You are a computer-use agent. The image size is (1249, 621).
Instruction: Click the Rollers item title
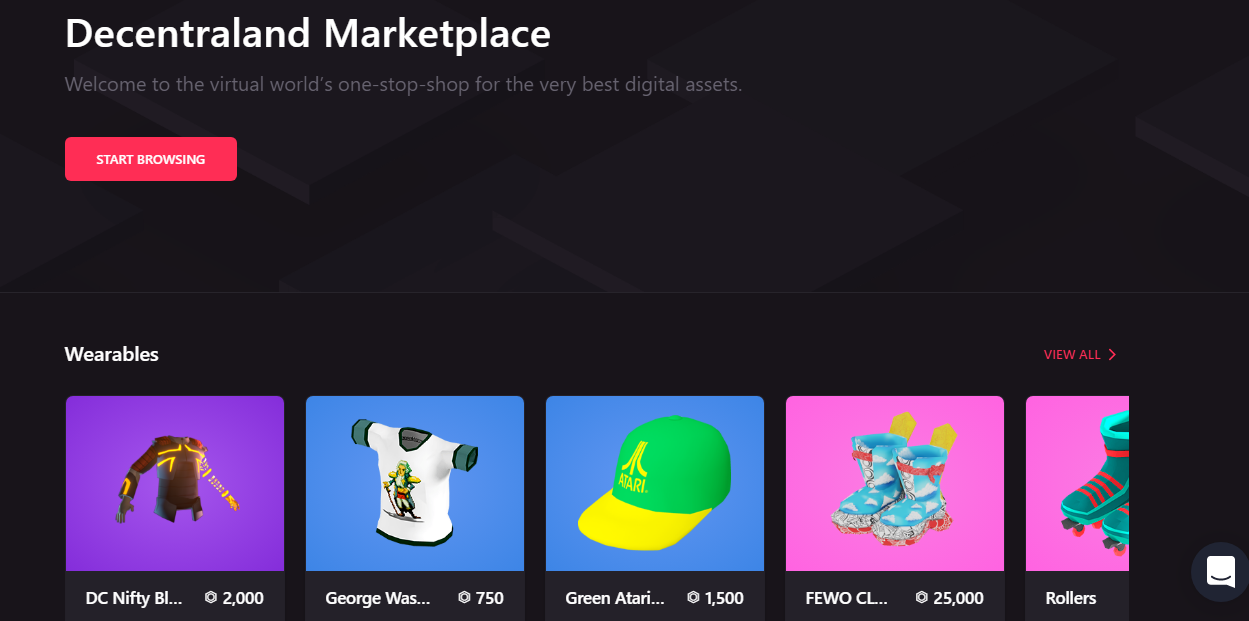(1071, 598)
